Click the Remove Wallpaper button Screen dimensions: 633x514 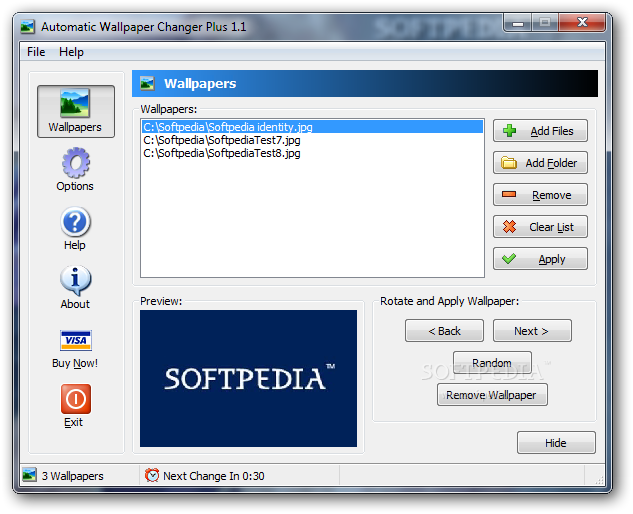[492, 394]
